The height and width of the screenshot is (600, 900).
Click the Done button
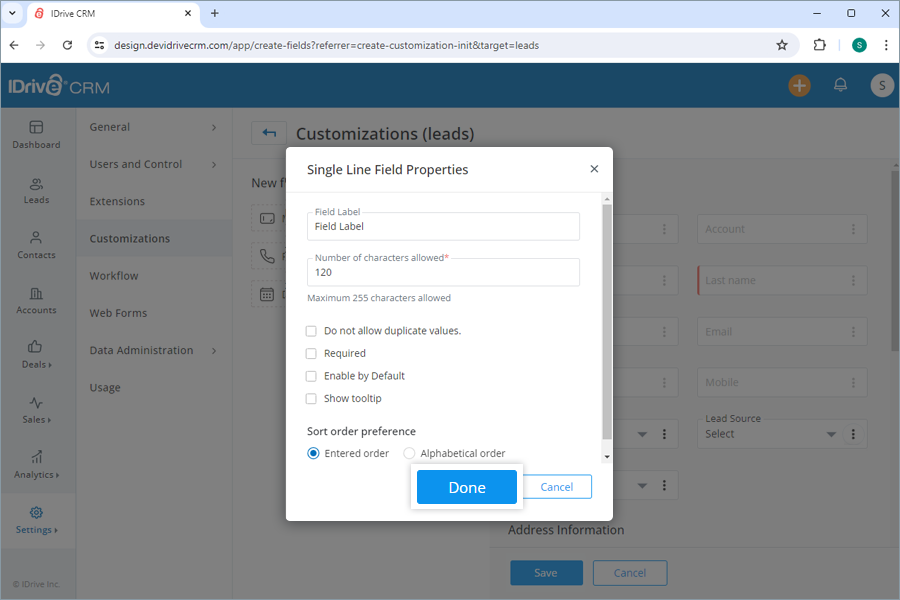coord(466,487)
